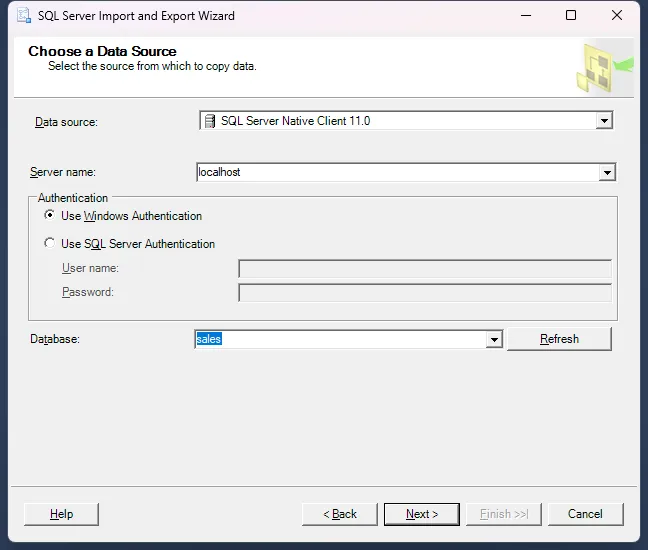648x550 pixels.
Task: Select Use Windows Authentication option
Action: (x=50, y=216)
